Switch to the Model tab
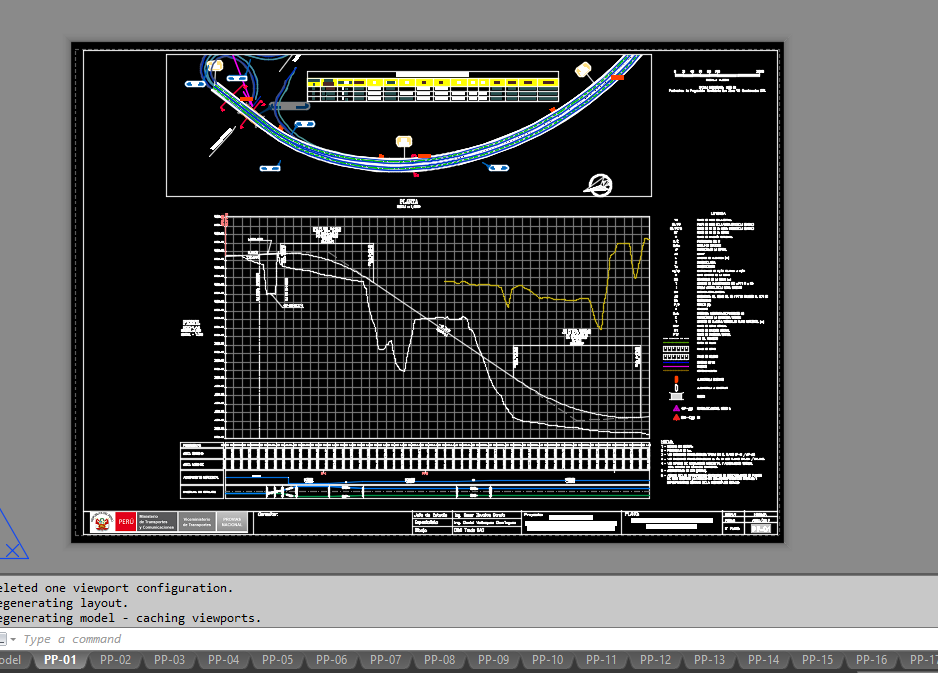Image resolution: width=938 pixels, height=673 pixels. pyautogui.click(x=10, y=660)
